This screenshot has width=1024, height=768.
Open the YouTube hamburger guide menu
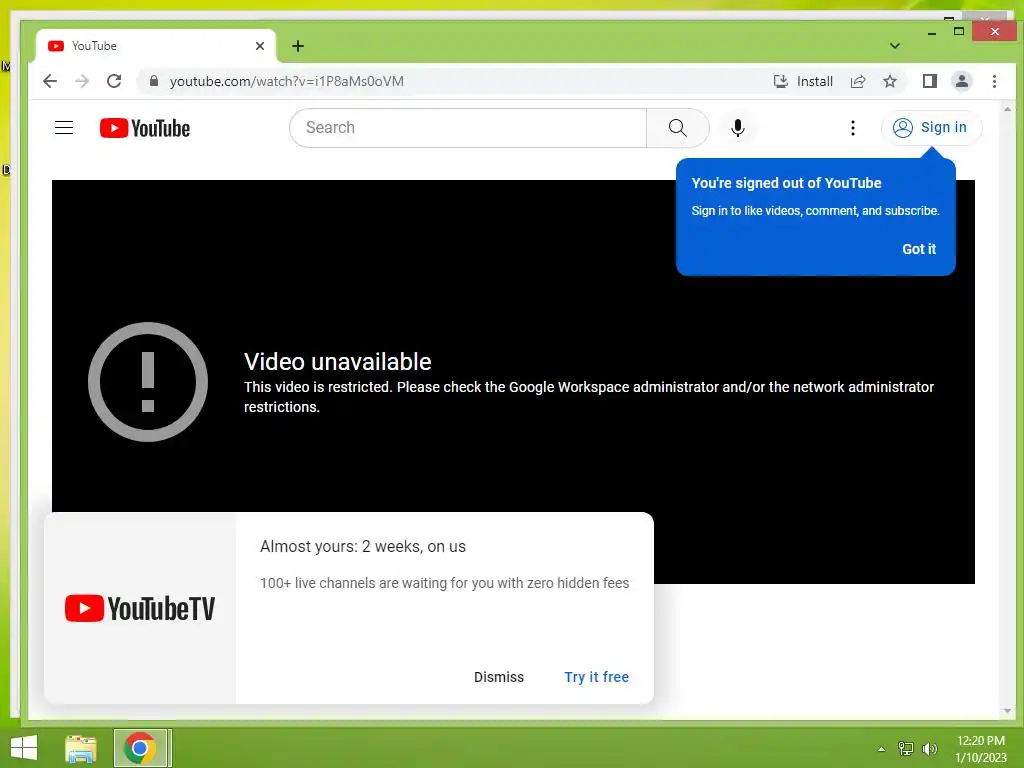coord(64,127)
